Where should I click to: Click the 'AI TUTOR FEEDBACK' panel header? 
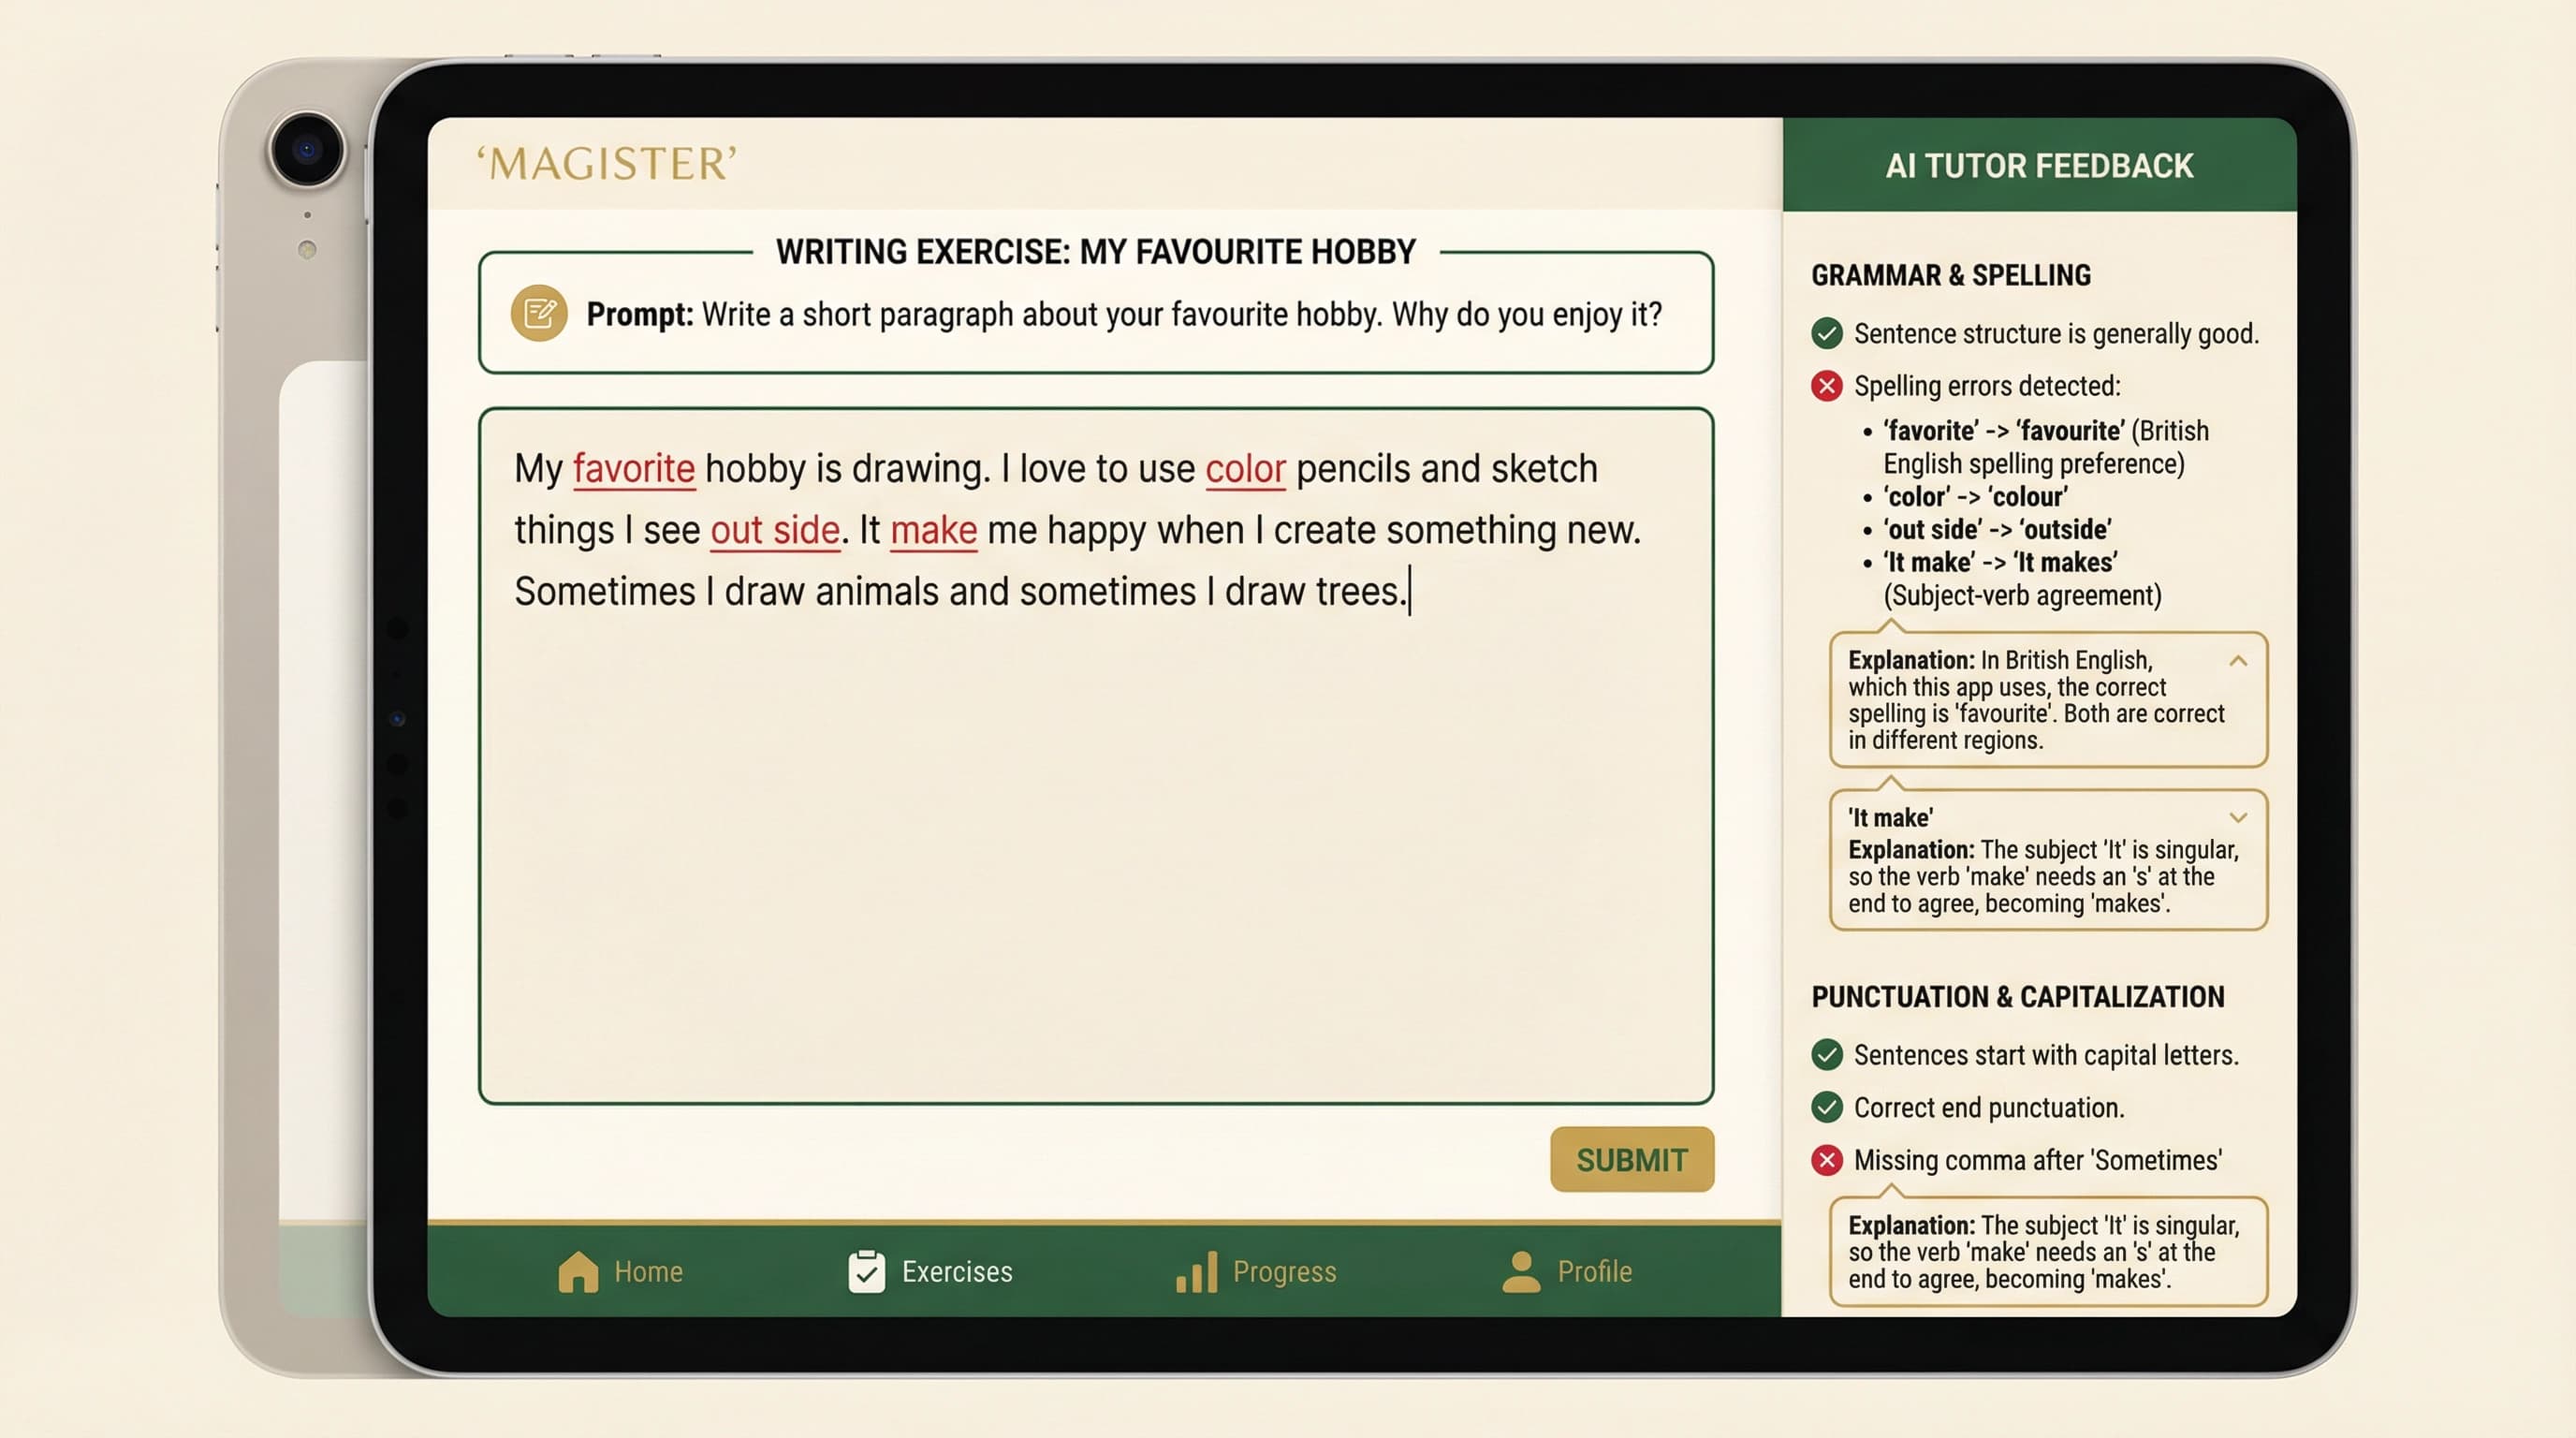[2039, 165]
